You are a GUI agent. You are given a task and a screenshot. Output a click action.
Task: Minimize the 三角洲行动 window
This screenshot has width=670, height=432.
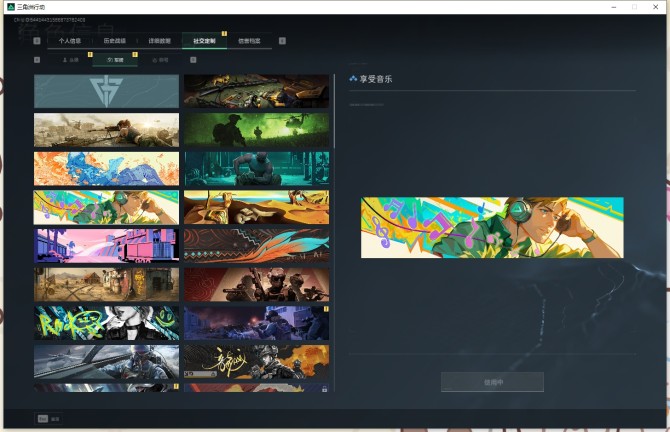click(x=614, y=7)
